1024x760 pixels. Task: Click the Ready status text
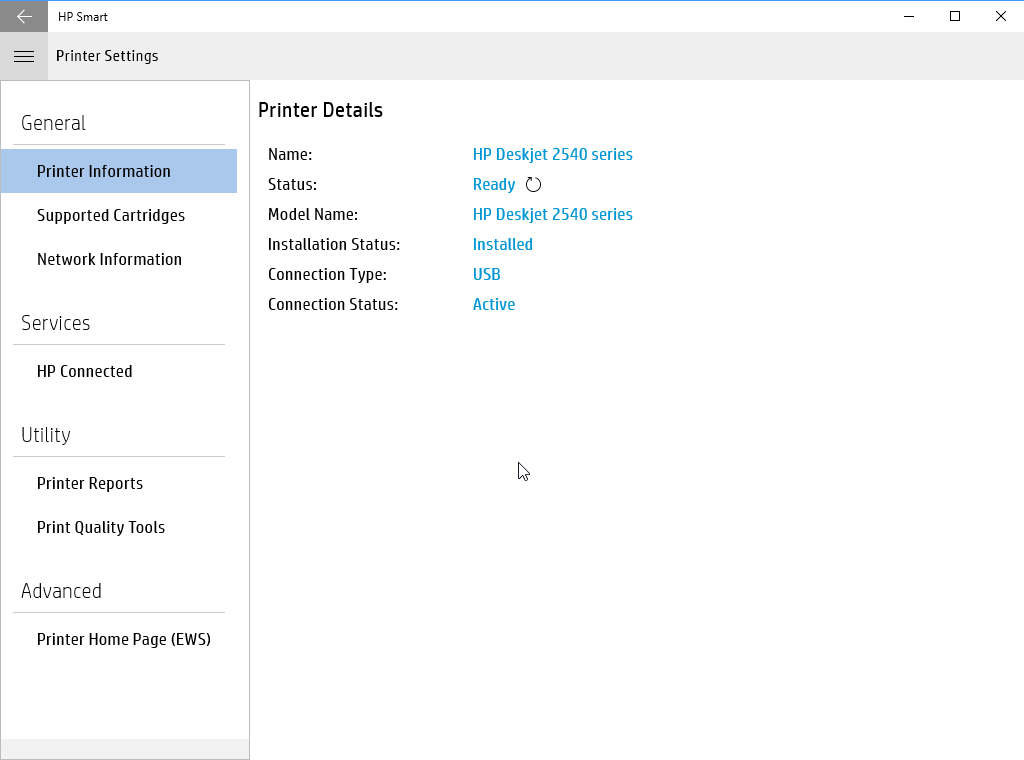click(494, 184)
